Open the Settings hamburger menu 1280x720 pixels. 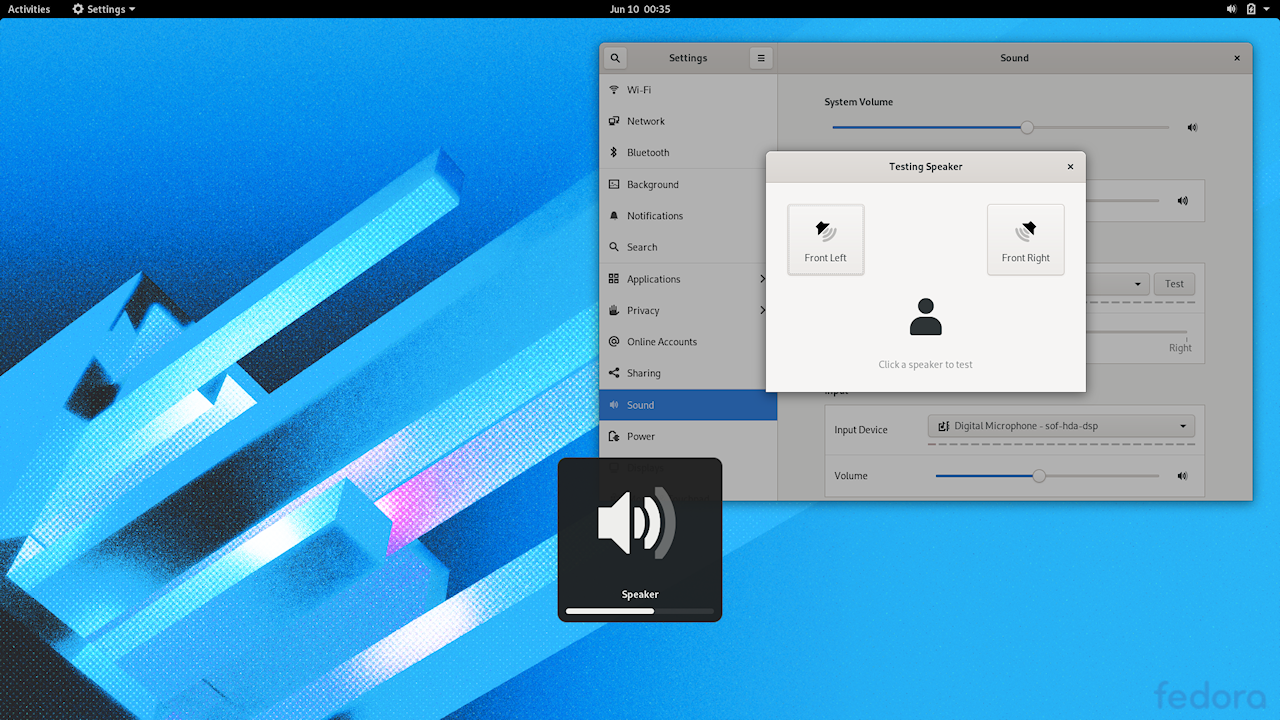pyautogui.click(x=761, y=58)
